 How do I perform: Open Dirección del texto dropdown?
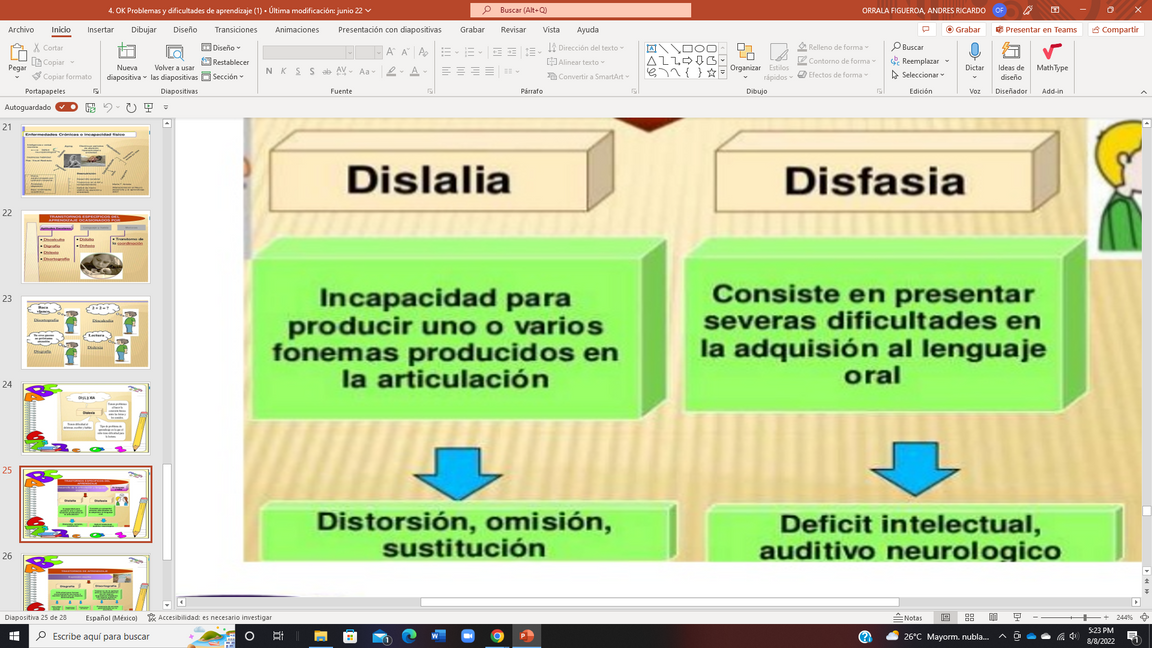586,48
